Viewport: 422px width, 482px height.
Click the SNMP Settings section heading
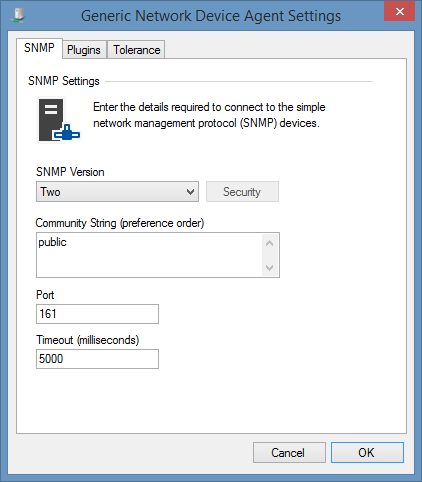[64, 81]
